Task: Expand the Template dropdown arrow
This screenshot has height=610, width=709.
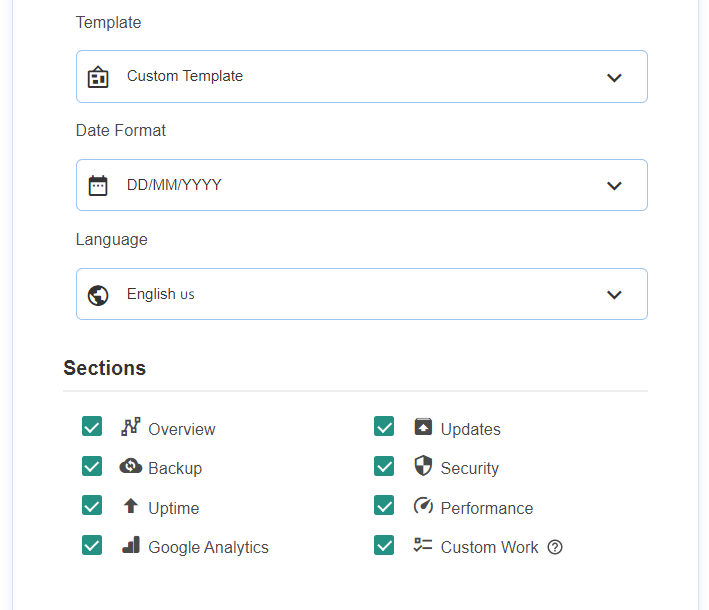Action: click(x=614, y=77)
